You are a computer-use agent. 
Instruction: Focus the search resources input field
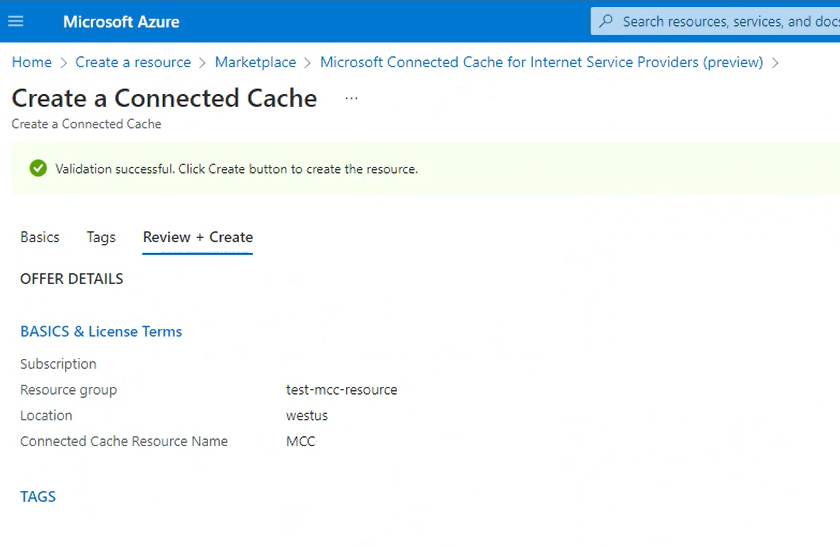(x=725, y=21)
